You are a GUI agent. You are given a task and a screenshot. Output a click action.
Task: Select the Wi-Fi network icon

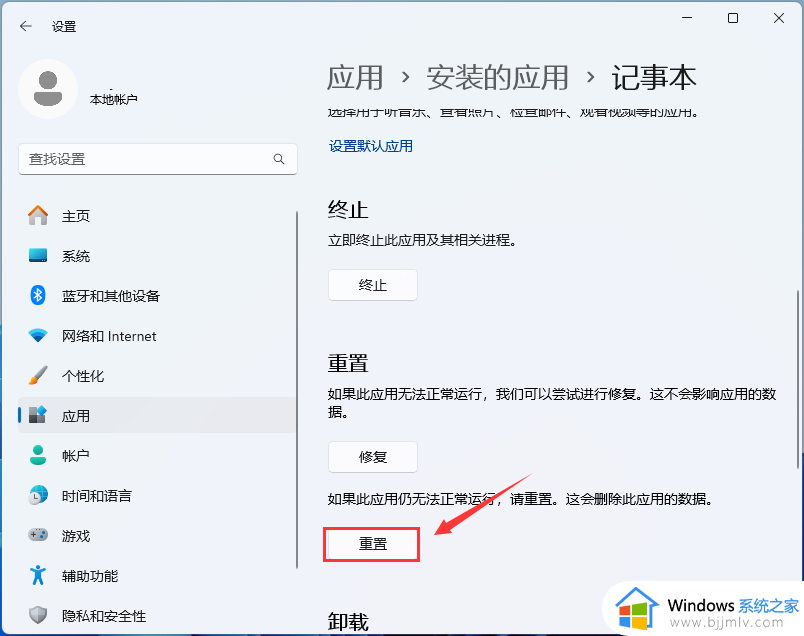coord(38,336)
